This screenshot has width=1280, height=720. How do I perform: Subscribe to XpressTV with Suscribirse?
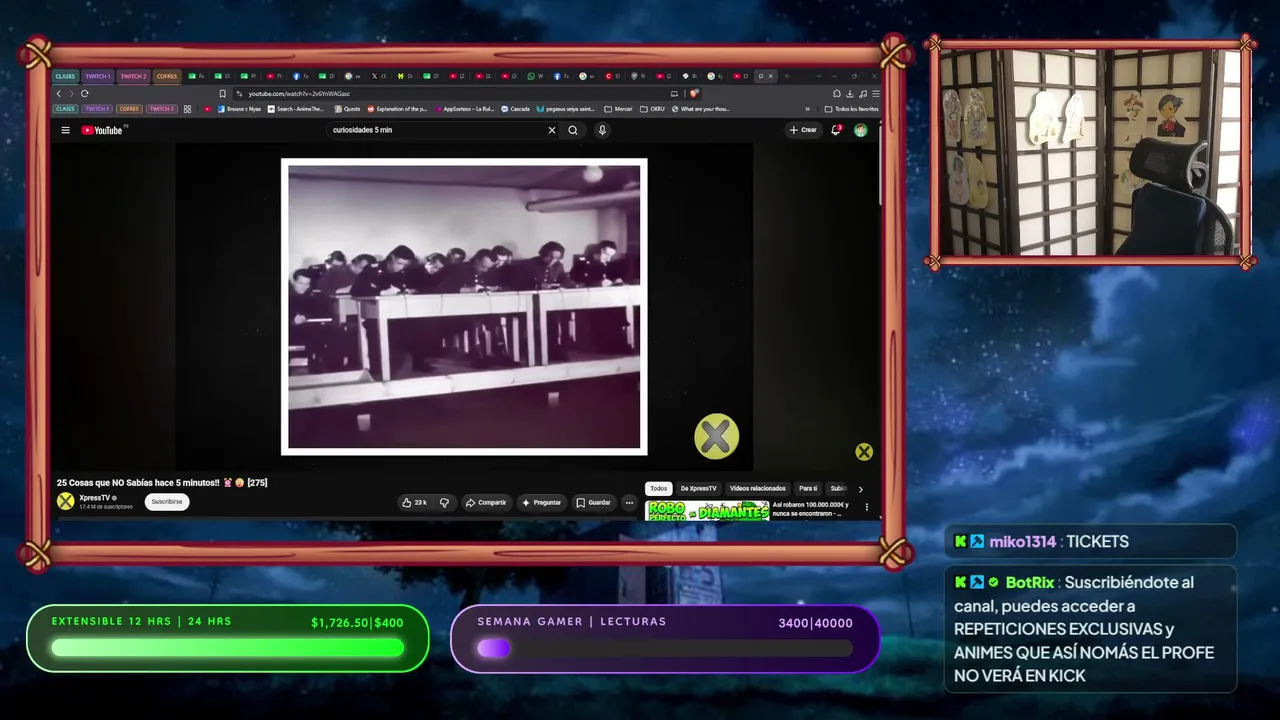tap(167, 502)
